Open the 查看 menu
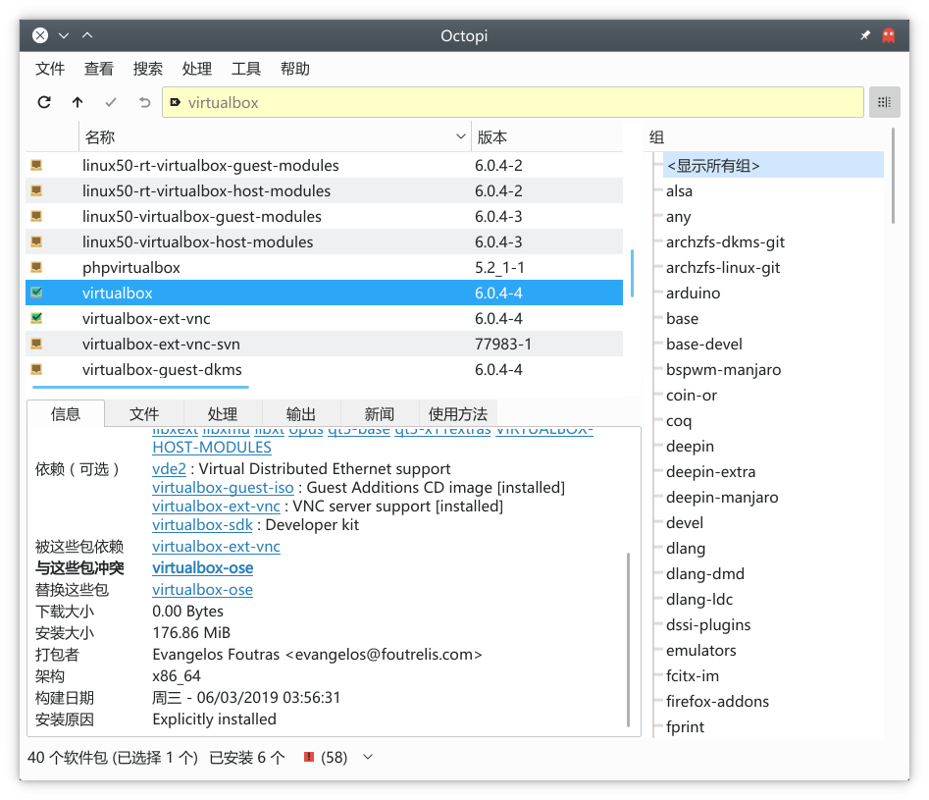Viewport: 929px width, 800px height. (x=99, y=69)
